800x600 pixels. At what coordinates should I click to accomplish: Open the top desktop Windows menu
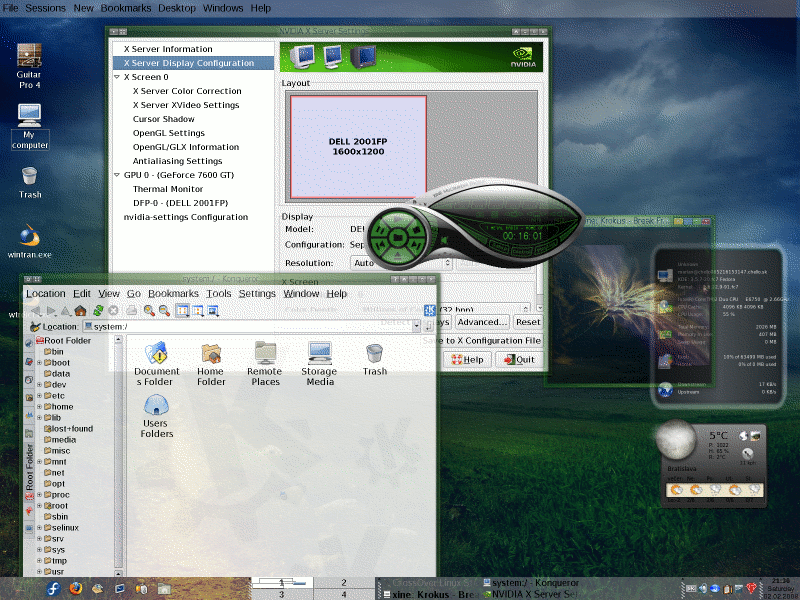click(x=223, y=8)
